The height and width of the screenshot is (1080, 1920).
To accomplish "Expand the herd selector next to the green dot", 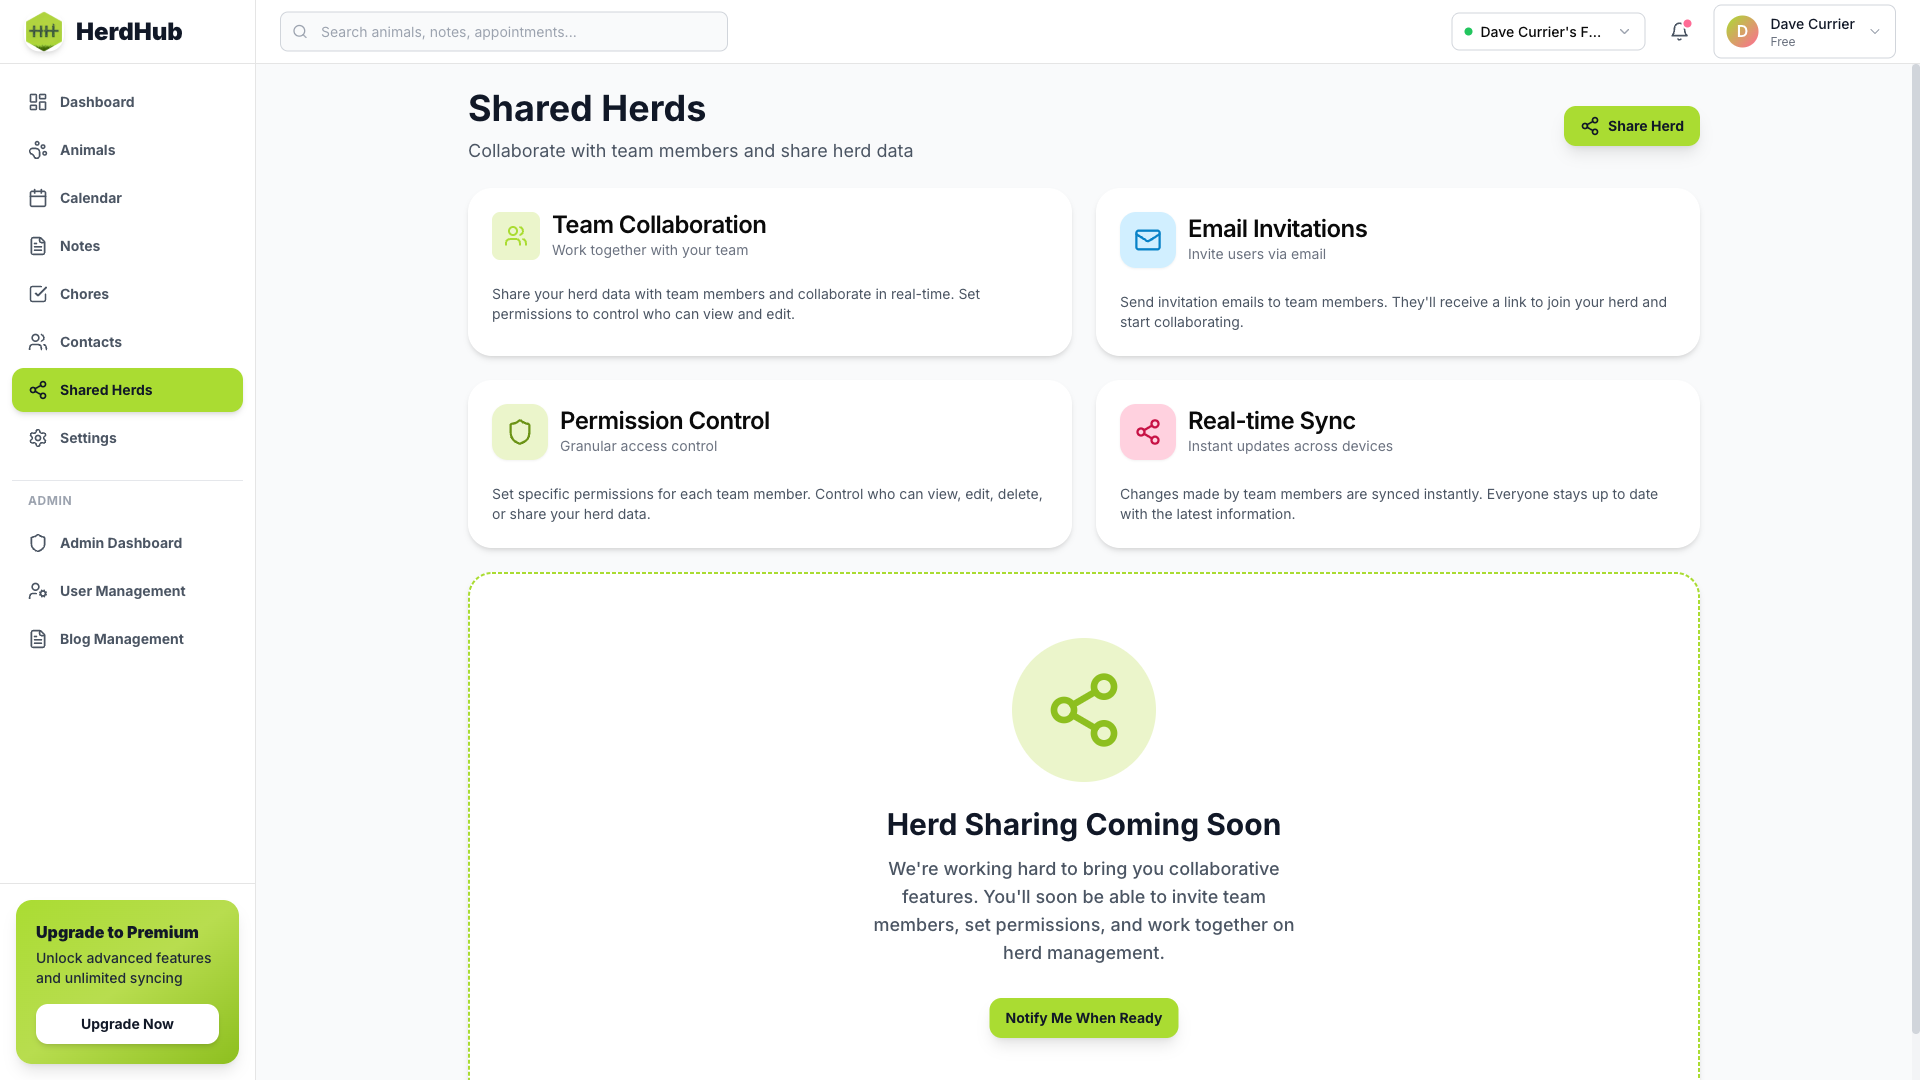I will point(1625,31).
